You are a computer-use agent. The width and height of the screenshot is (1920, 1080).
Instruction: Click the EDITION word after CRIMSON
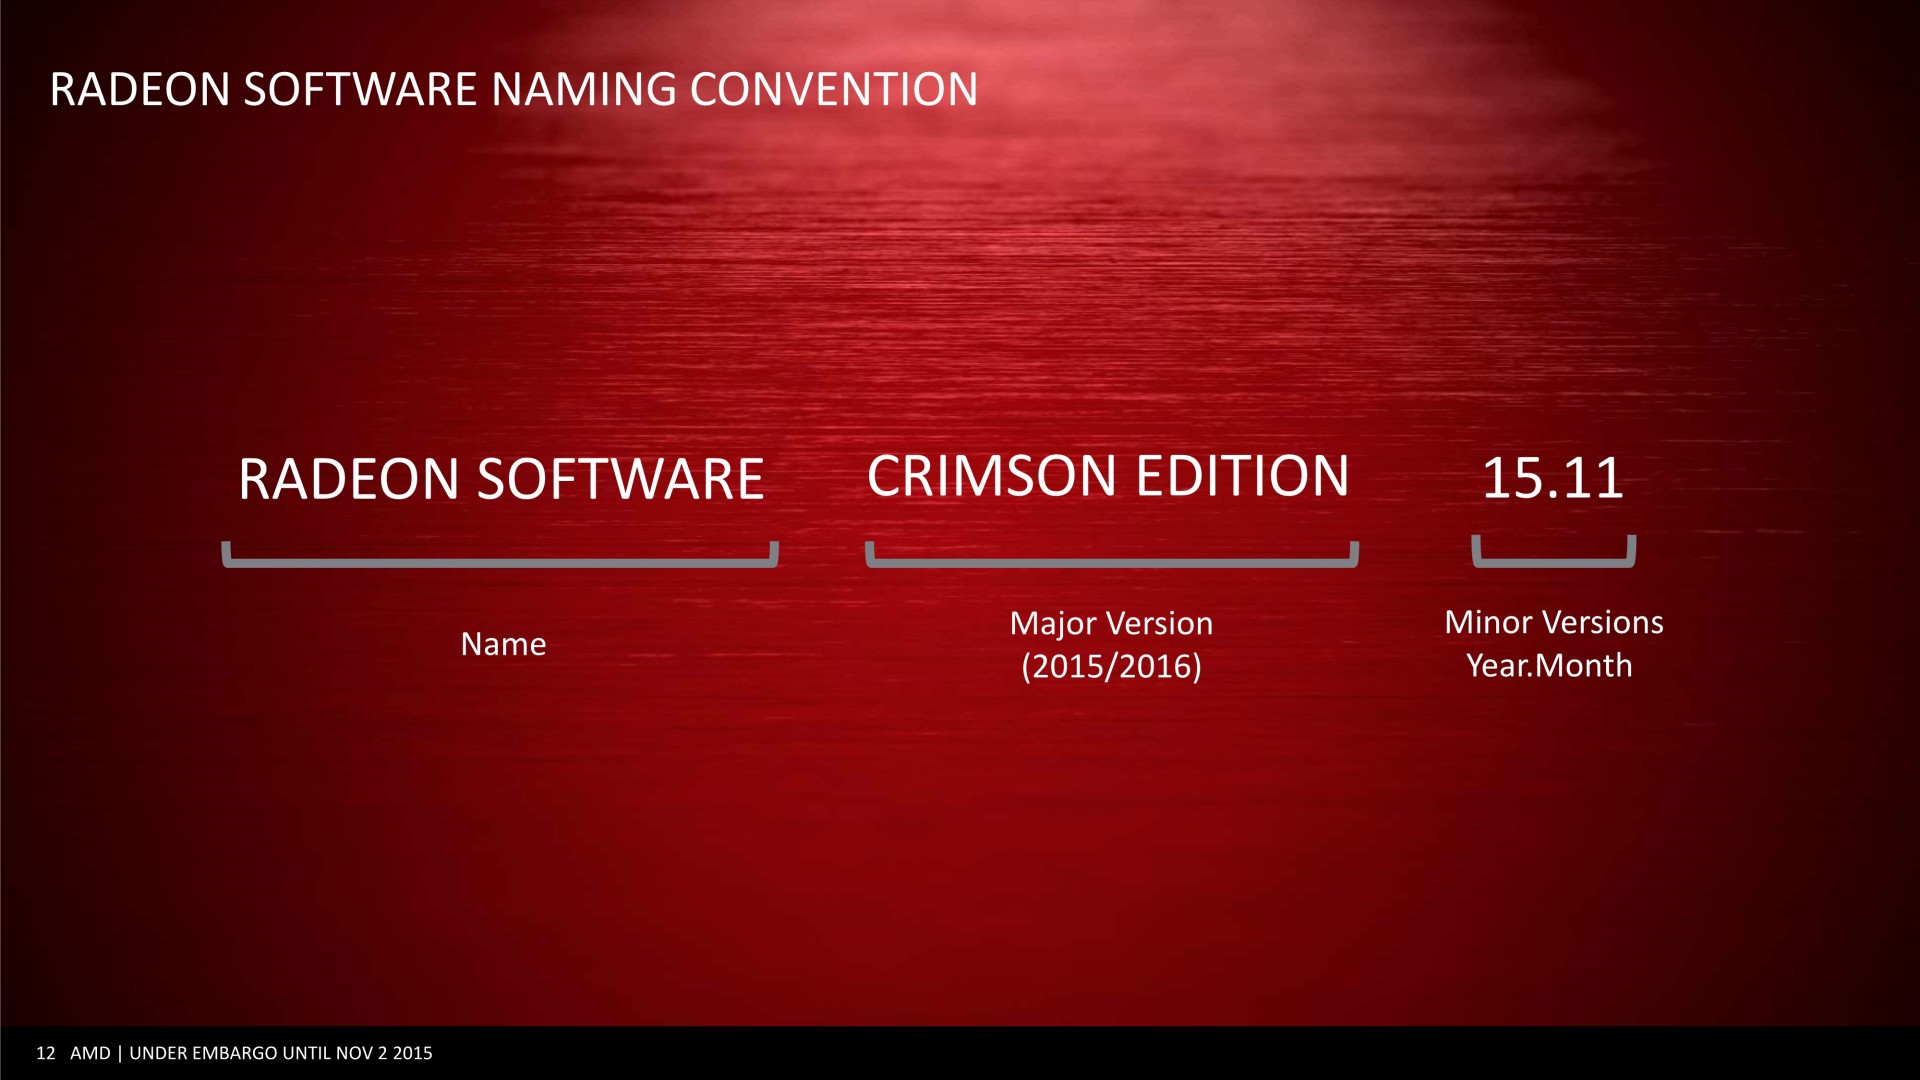(1242, 476)
